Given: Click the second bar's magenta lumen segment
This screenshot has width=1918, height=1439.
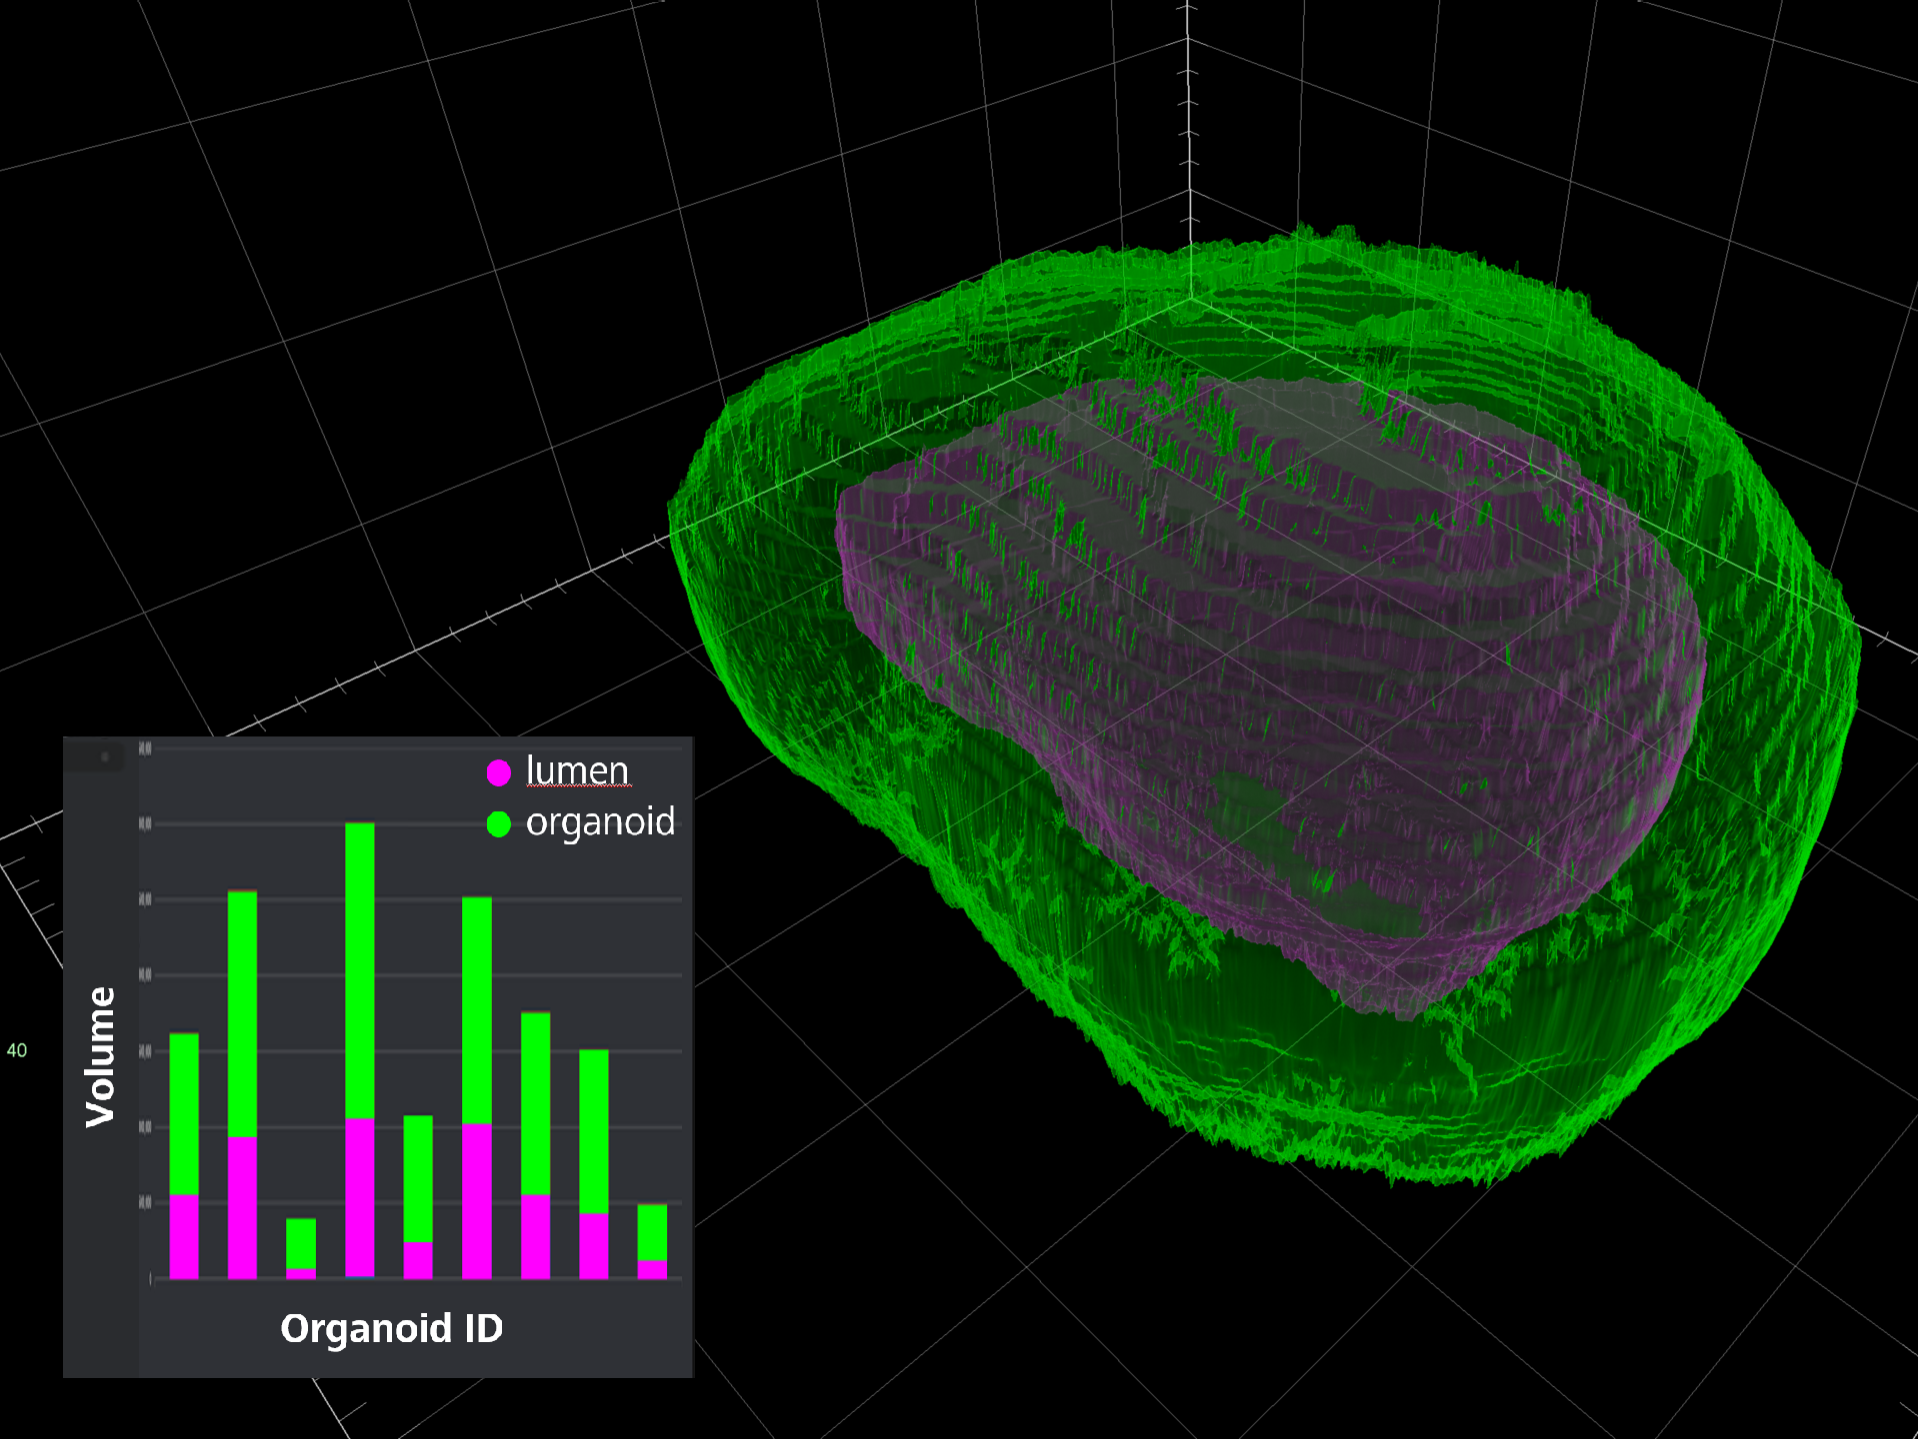Looking at the screenshot, I should (242, 1207).
